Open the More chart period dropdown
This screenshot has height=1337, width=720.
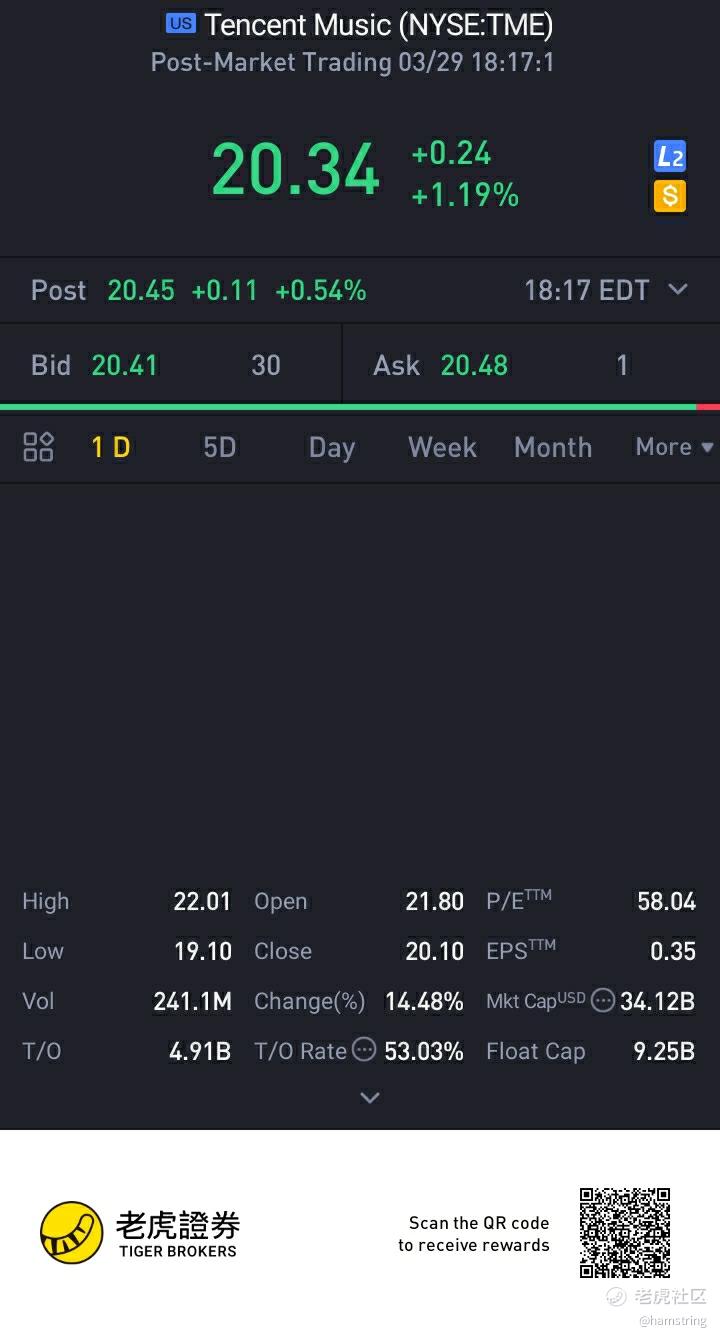[674, 447]
